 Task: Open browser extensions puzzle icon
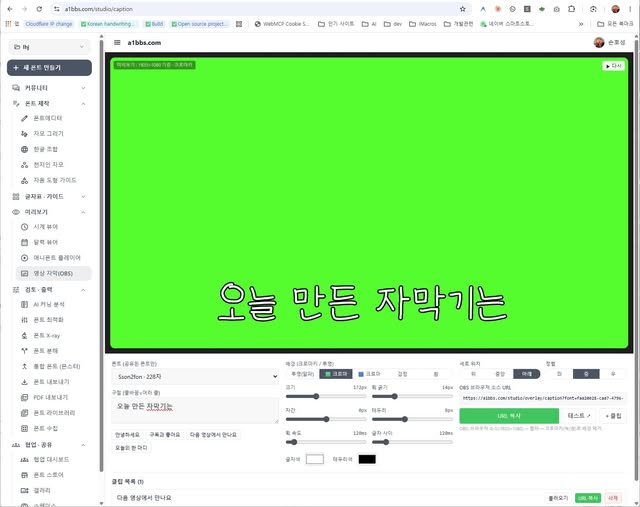(x=571, y=9)
